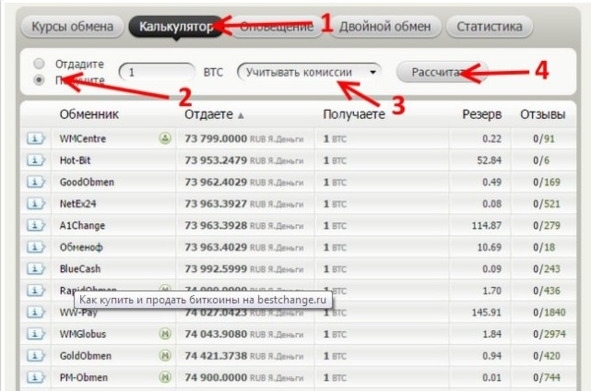Open info icon for WMCentre row

tap(35, 139)
